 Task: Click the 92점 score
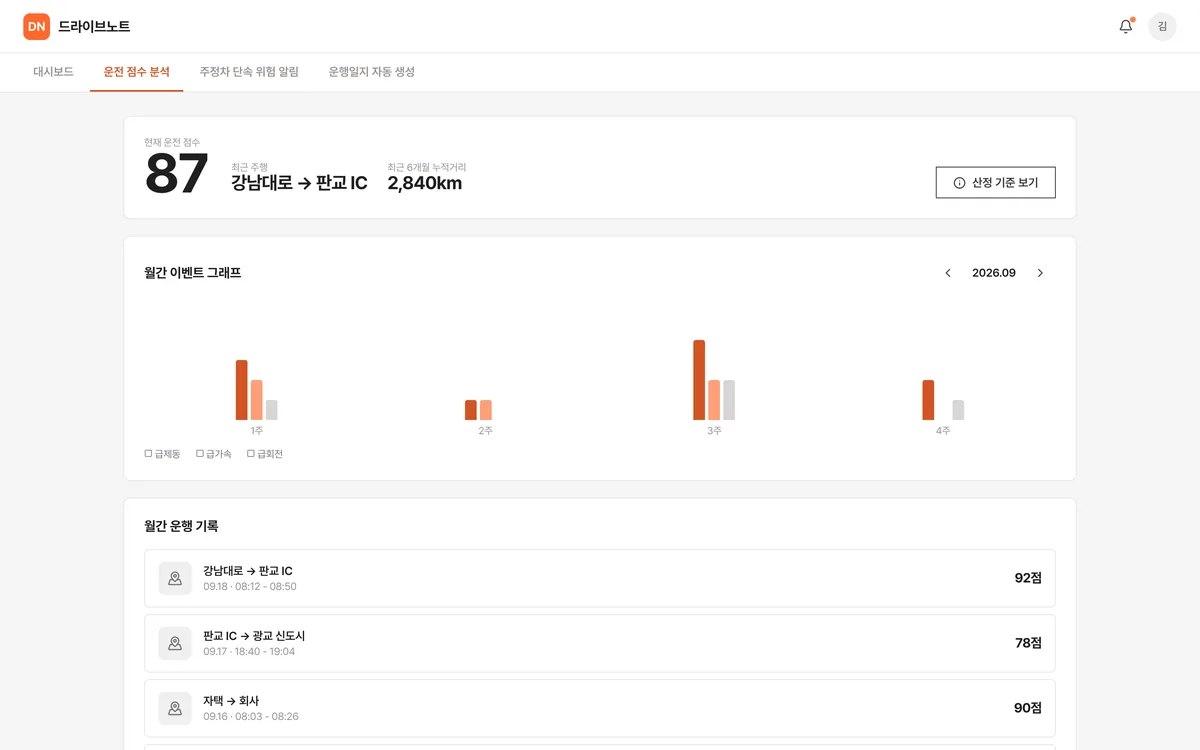[x=1028, y=578]
